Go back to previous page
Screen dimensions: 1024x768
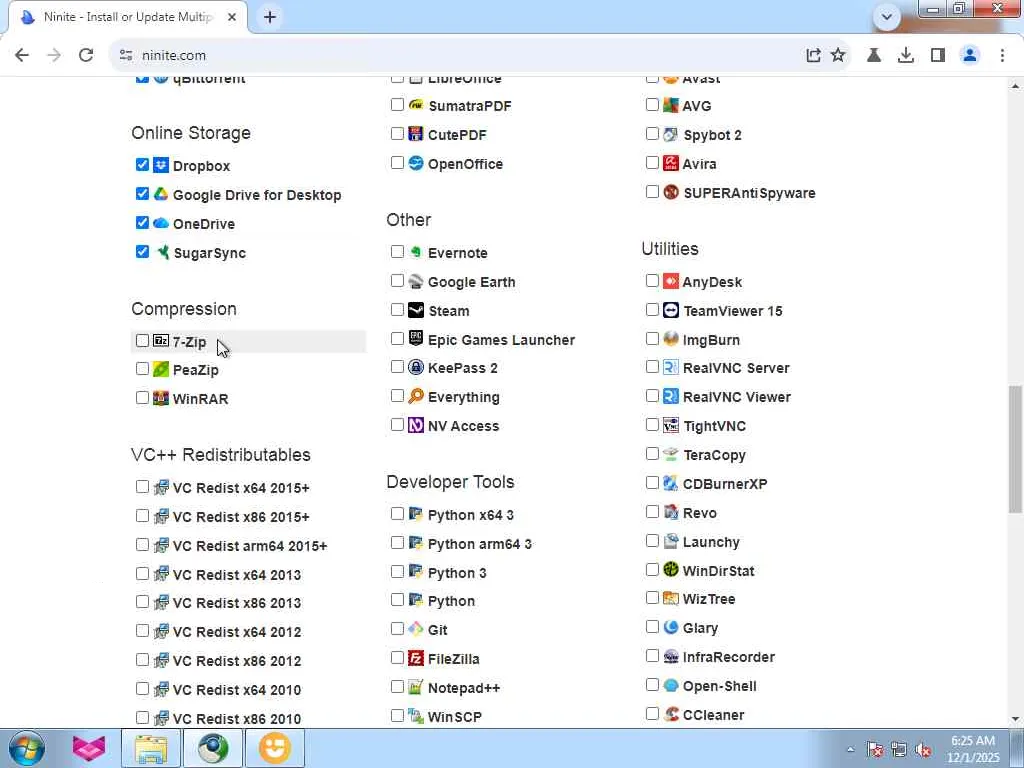pyautogui.click(x=22, y=56)
